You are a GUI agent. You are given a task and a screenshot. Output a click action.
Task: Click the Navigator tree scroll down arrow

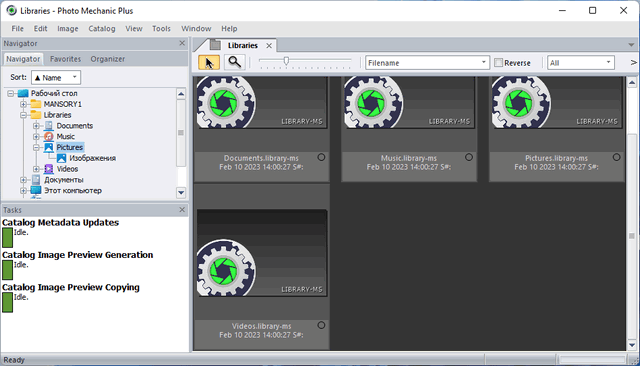coord(181,192)
